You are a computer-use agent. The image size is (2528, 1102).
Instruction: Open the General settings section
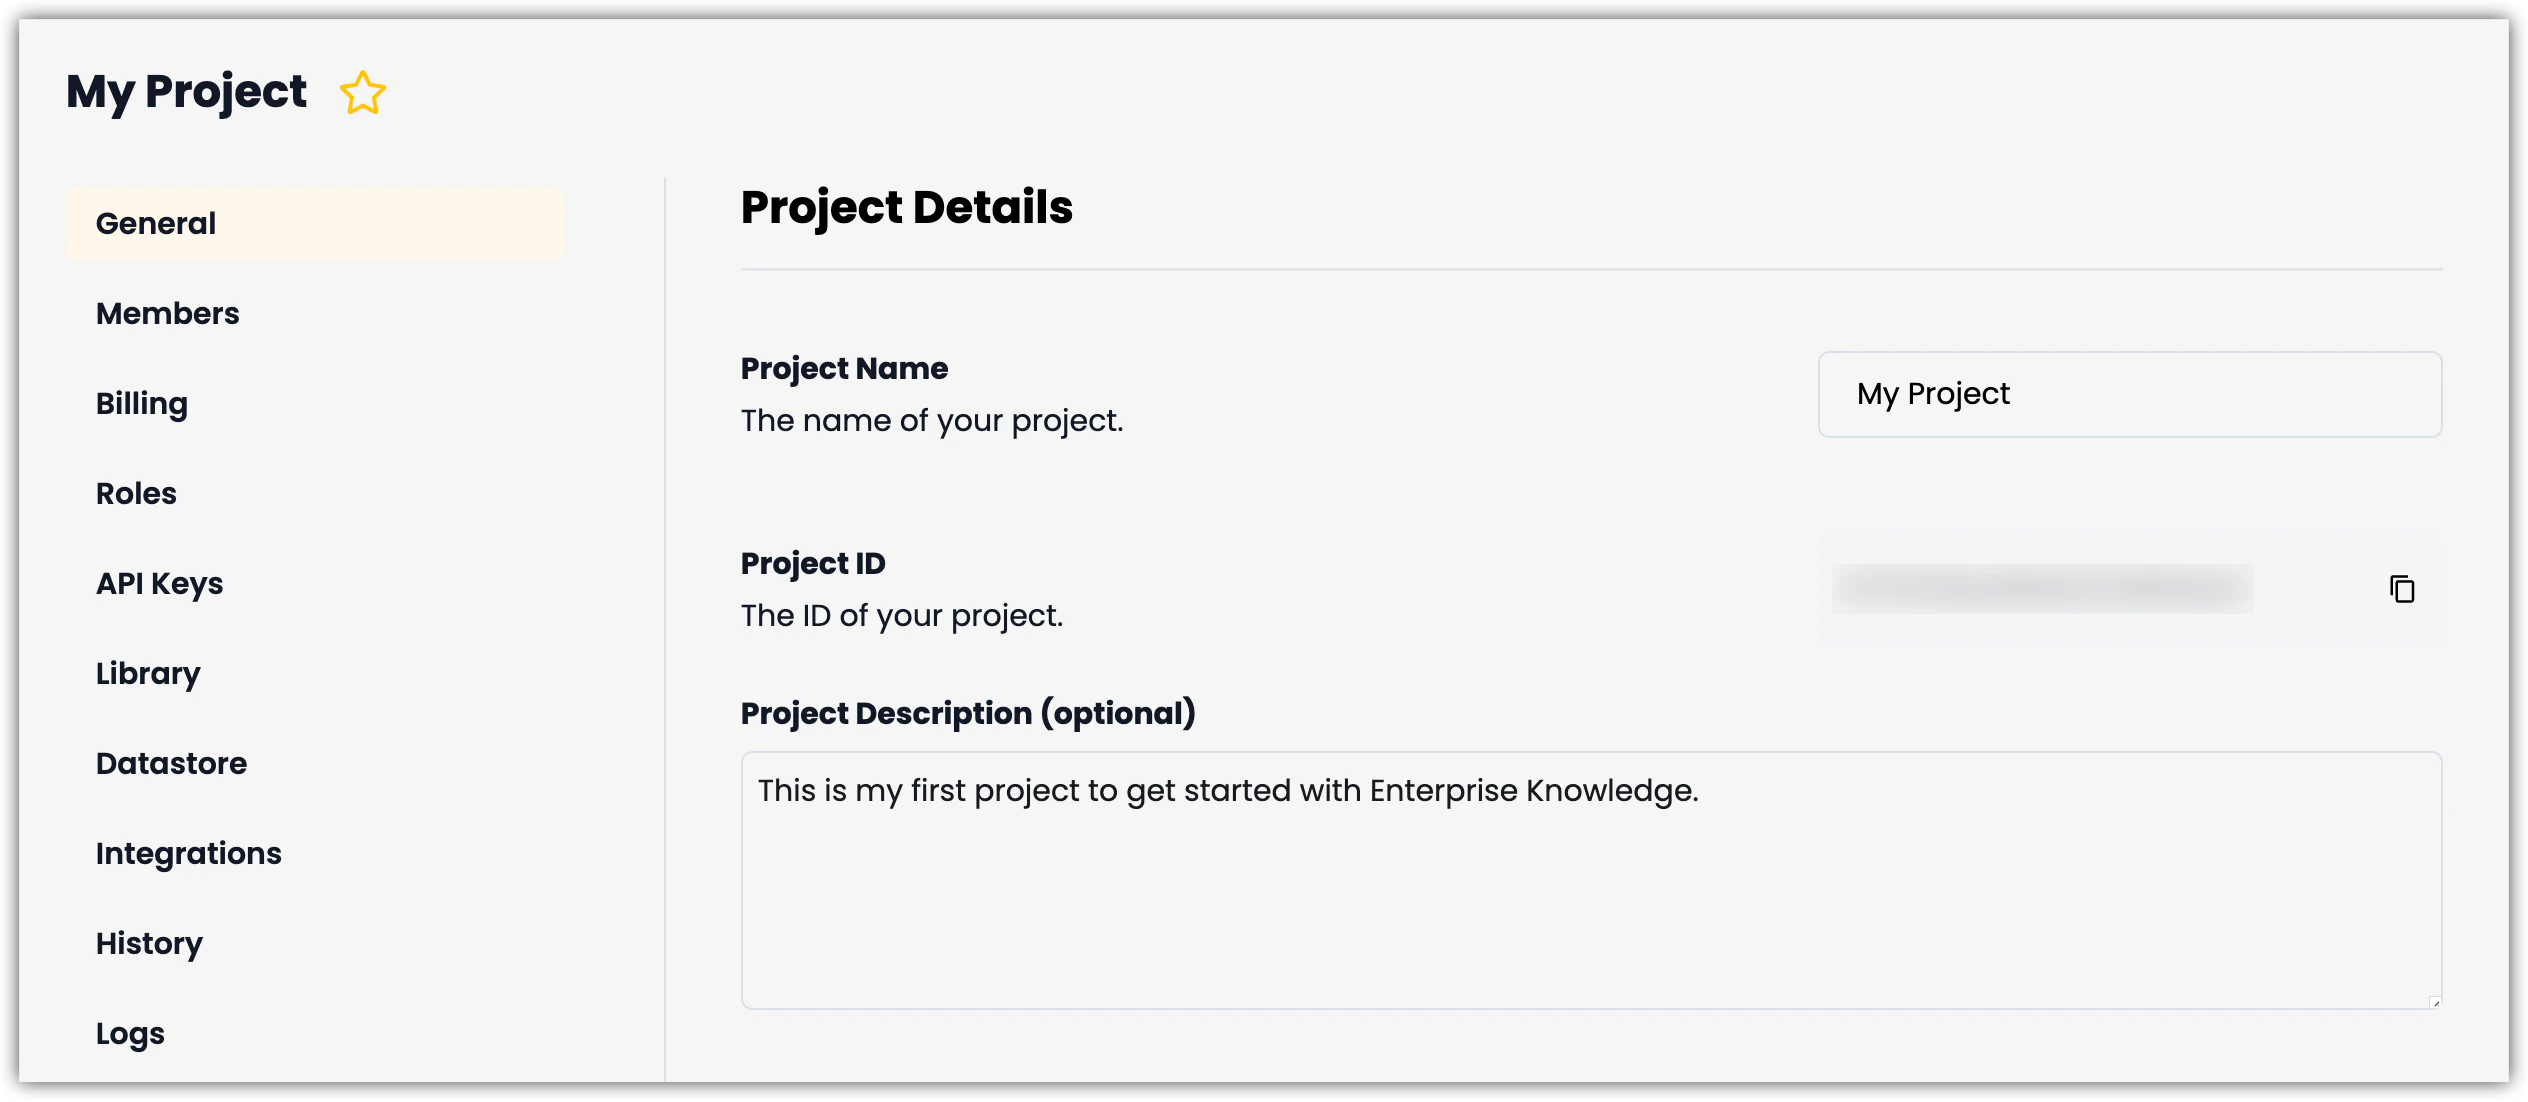pos(155,223)
